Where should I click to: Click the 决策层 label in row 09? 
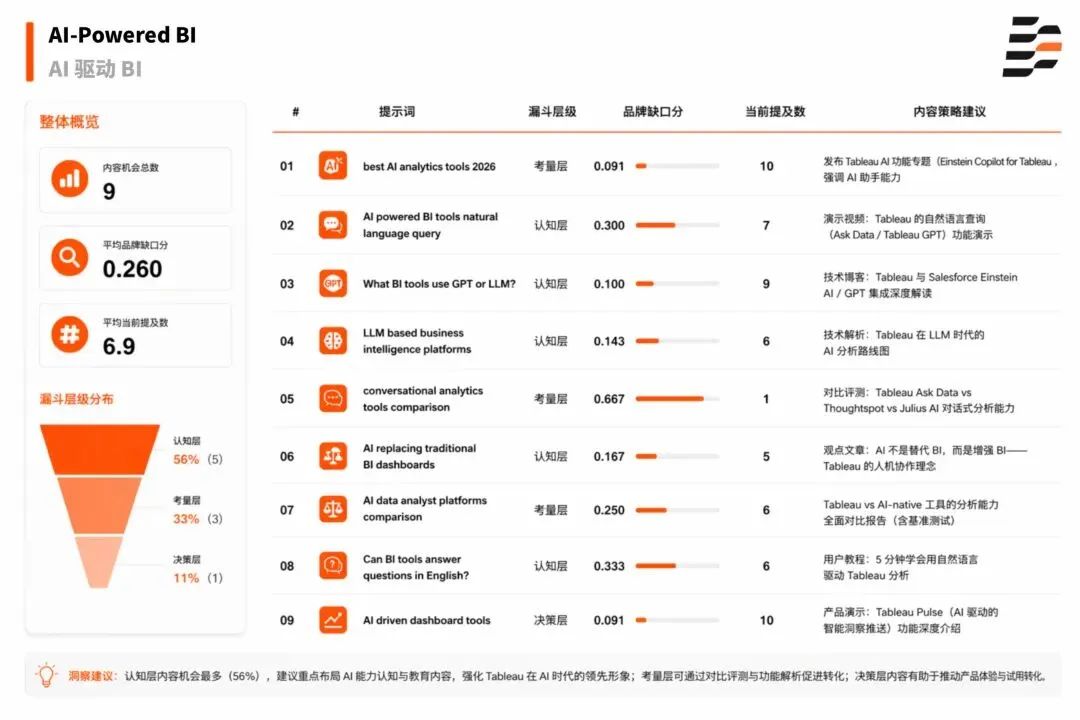pyautogui.click(x=550, y=620)
